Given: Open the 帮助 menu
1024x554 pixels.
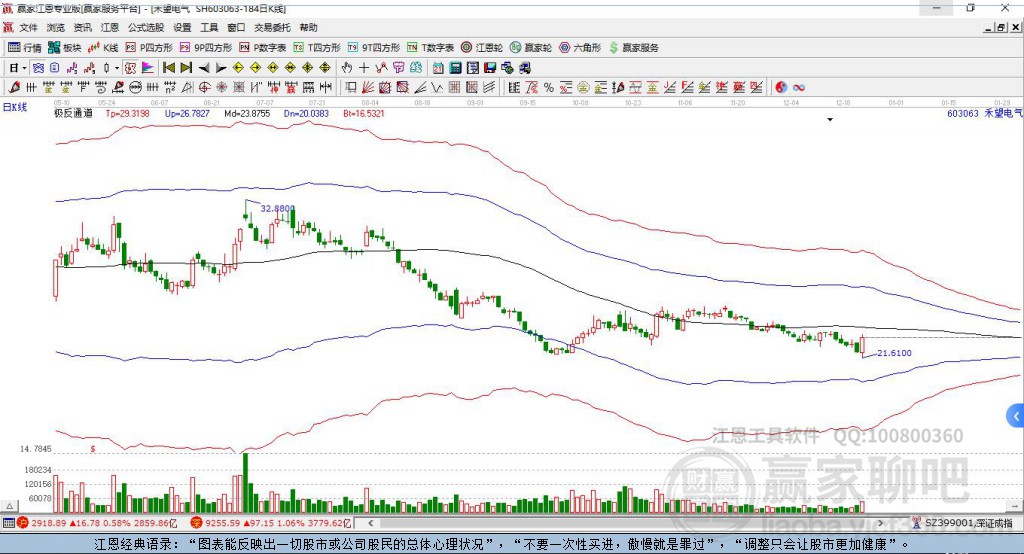Looking at the screenshot, I should pos(308,27).
